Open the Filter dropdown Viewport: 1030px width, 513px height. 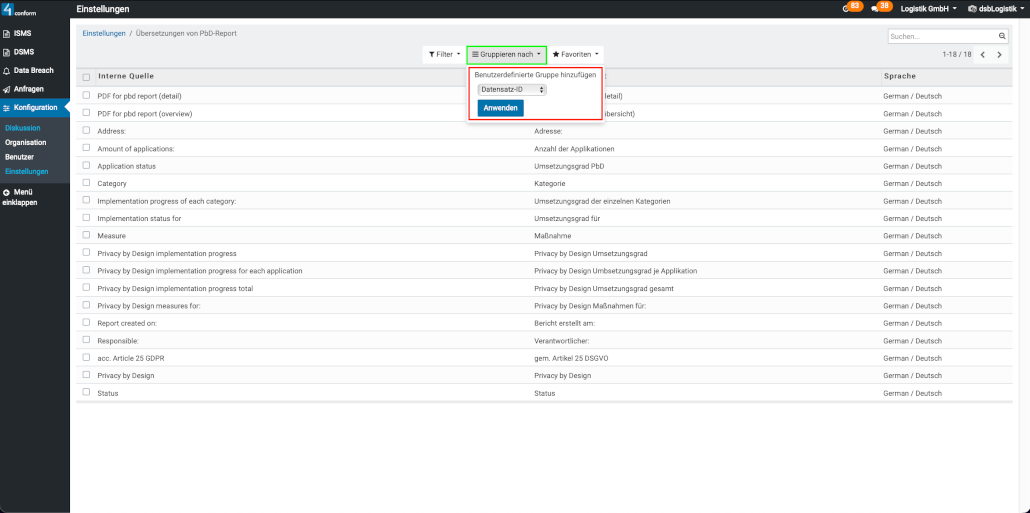coord(444,54)
